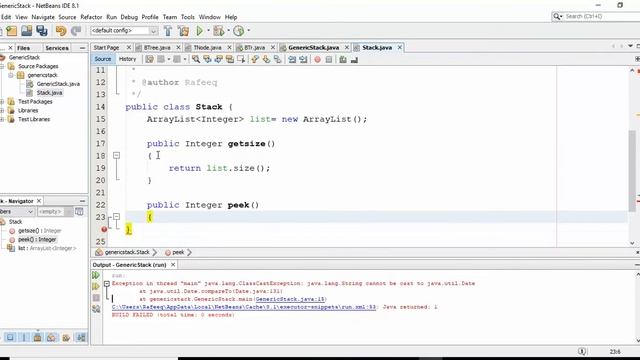Image resolution: width=640 pixels, height=360 pixels.
Task: Open the Tools menu
Action: coord(188,17)
